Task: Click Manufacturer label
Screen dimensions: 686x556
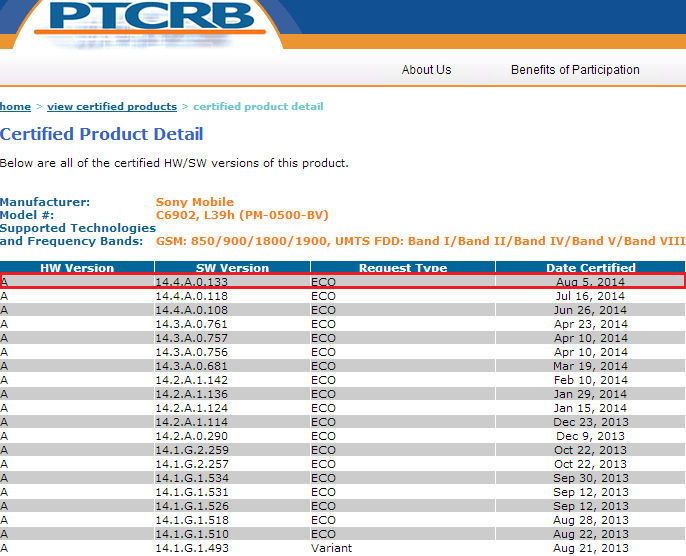Action: click(x=45, y=202)
